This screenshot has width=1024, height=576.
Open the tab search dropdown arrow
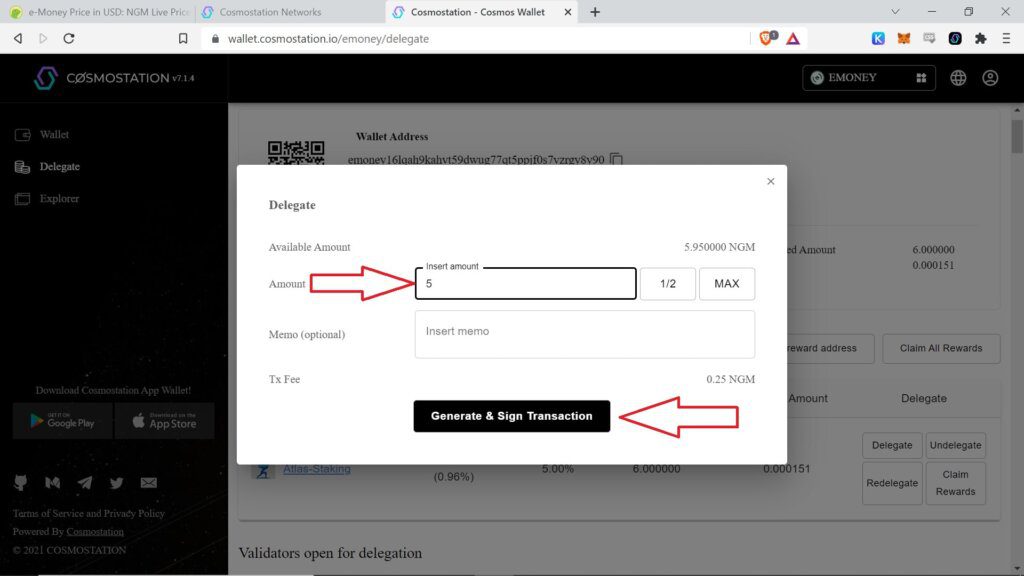[x=895, y=12]
